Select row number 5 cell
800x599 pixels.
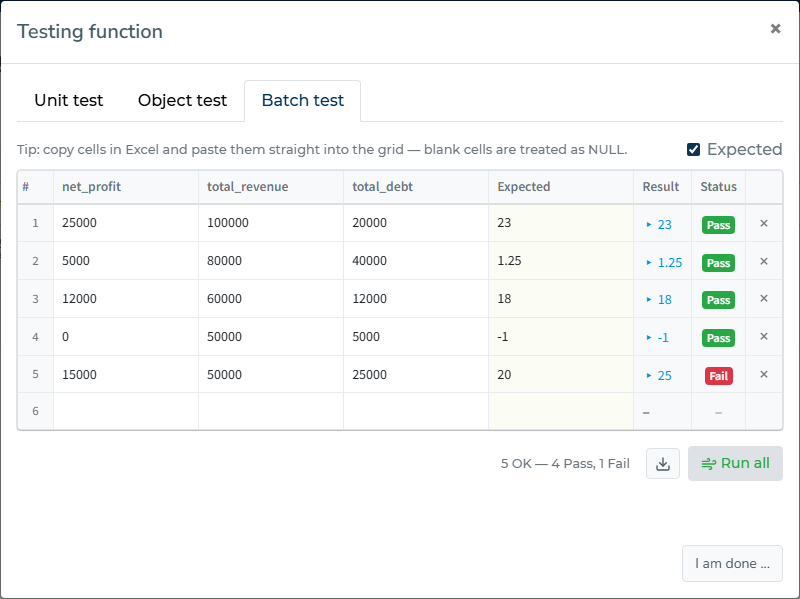coord(35,375)
